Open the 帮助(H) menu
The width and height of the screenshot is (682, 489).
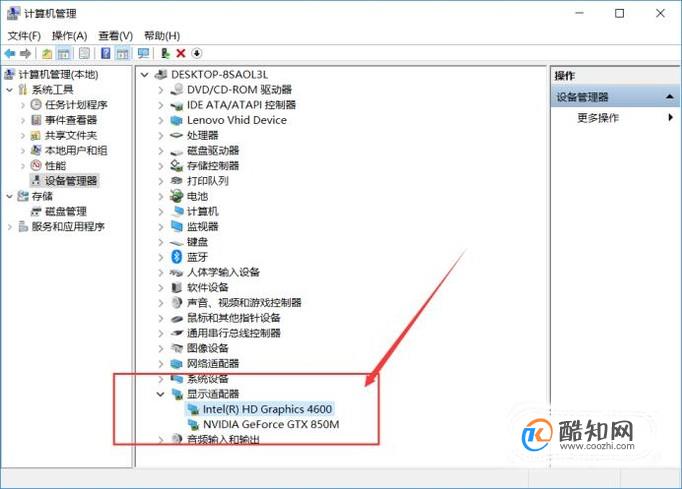point(162,36)
